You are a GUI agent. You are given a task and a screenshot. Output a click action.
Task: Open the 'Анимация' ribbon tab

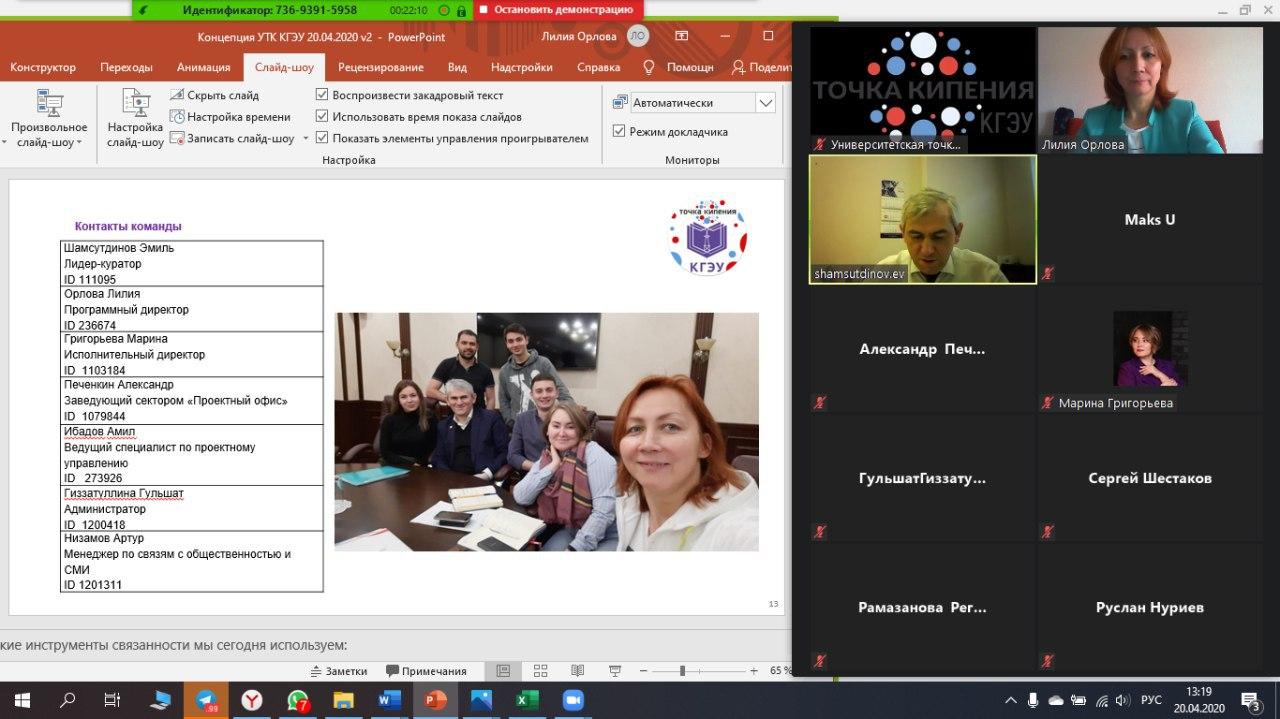pos(203,67)
